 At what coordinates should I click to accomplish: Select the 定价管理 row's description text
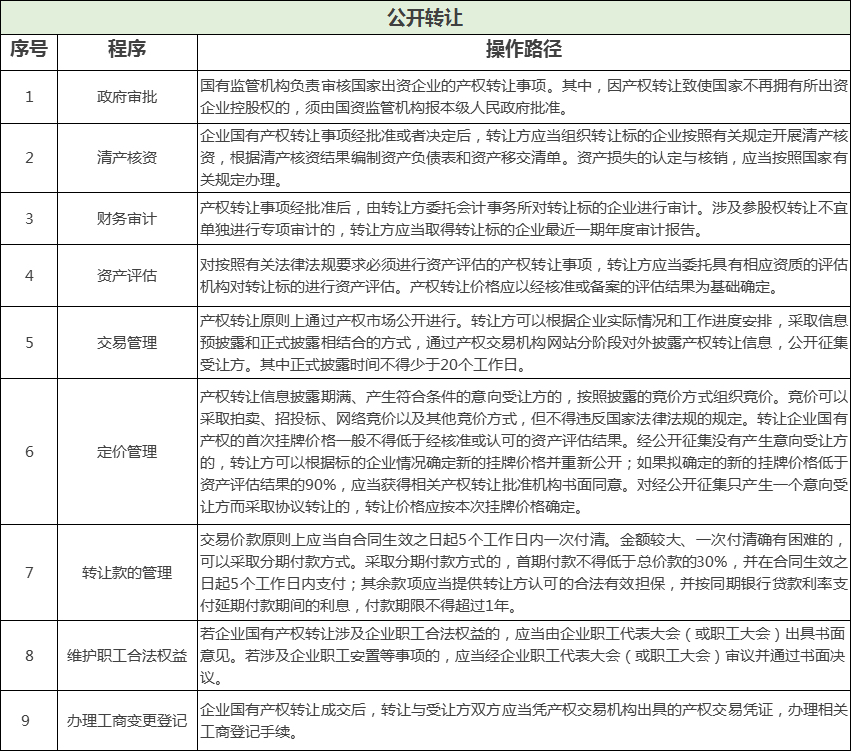point(523,451)
